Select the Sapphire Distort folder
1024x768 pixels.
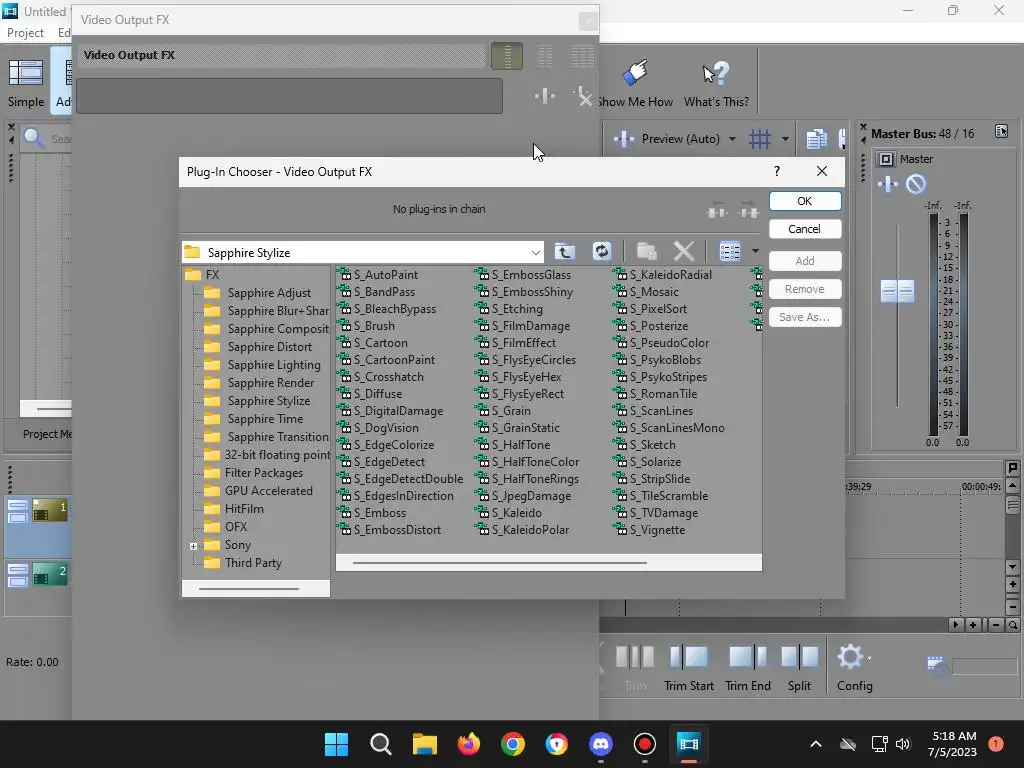(x=270, y=347)
